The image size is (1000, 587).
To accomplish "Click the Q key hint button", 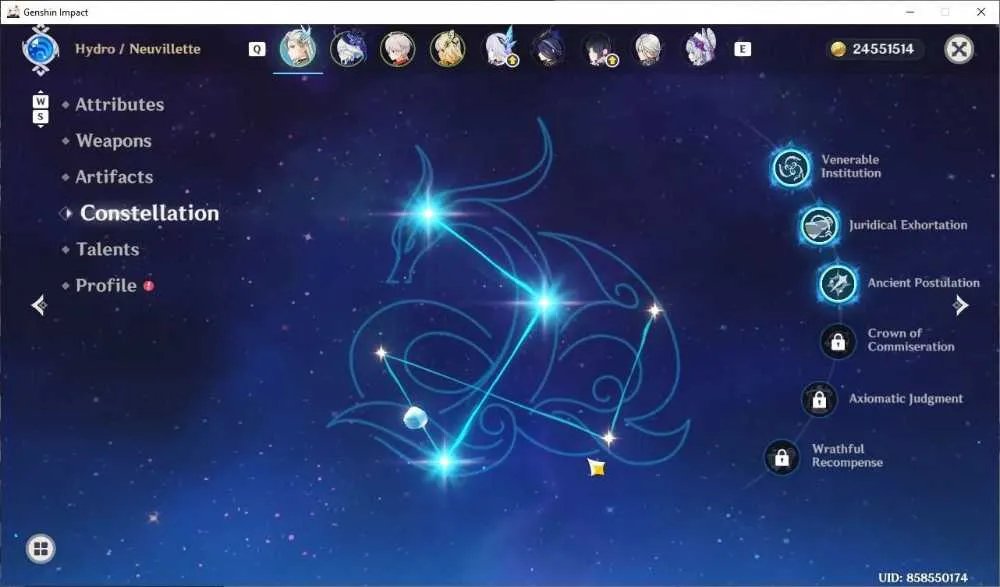I will point(257,49).
